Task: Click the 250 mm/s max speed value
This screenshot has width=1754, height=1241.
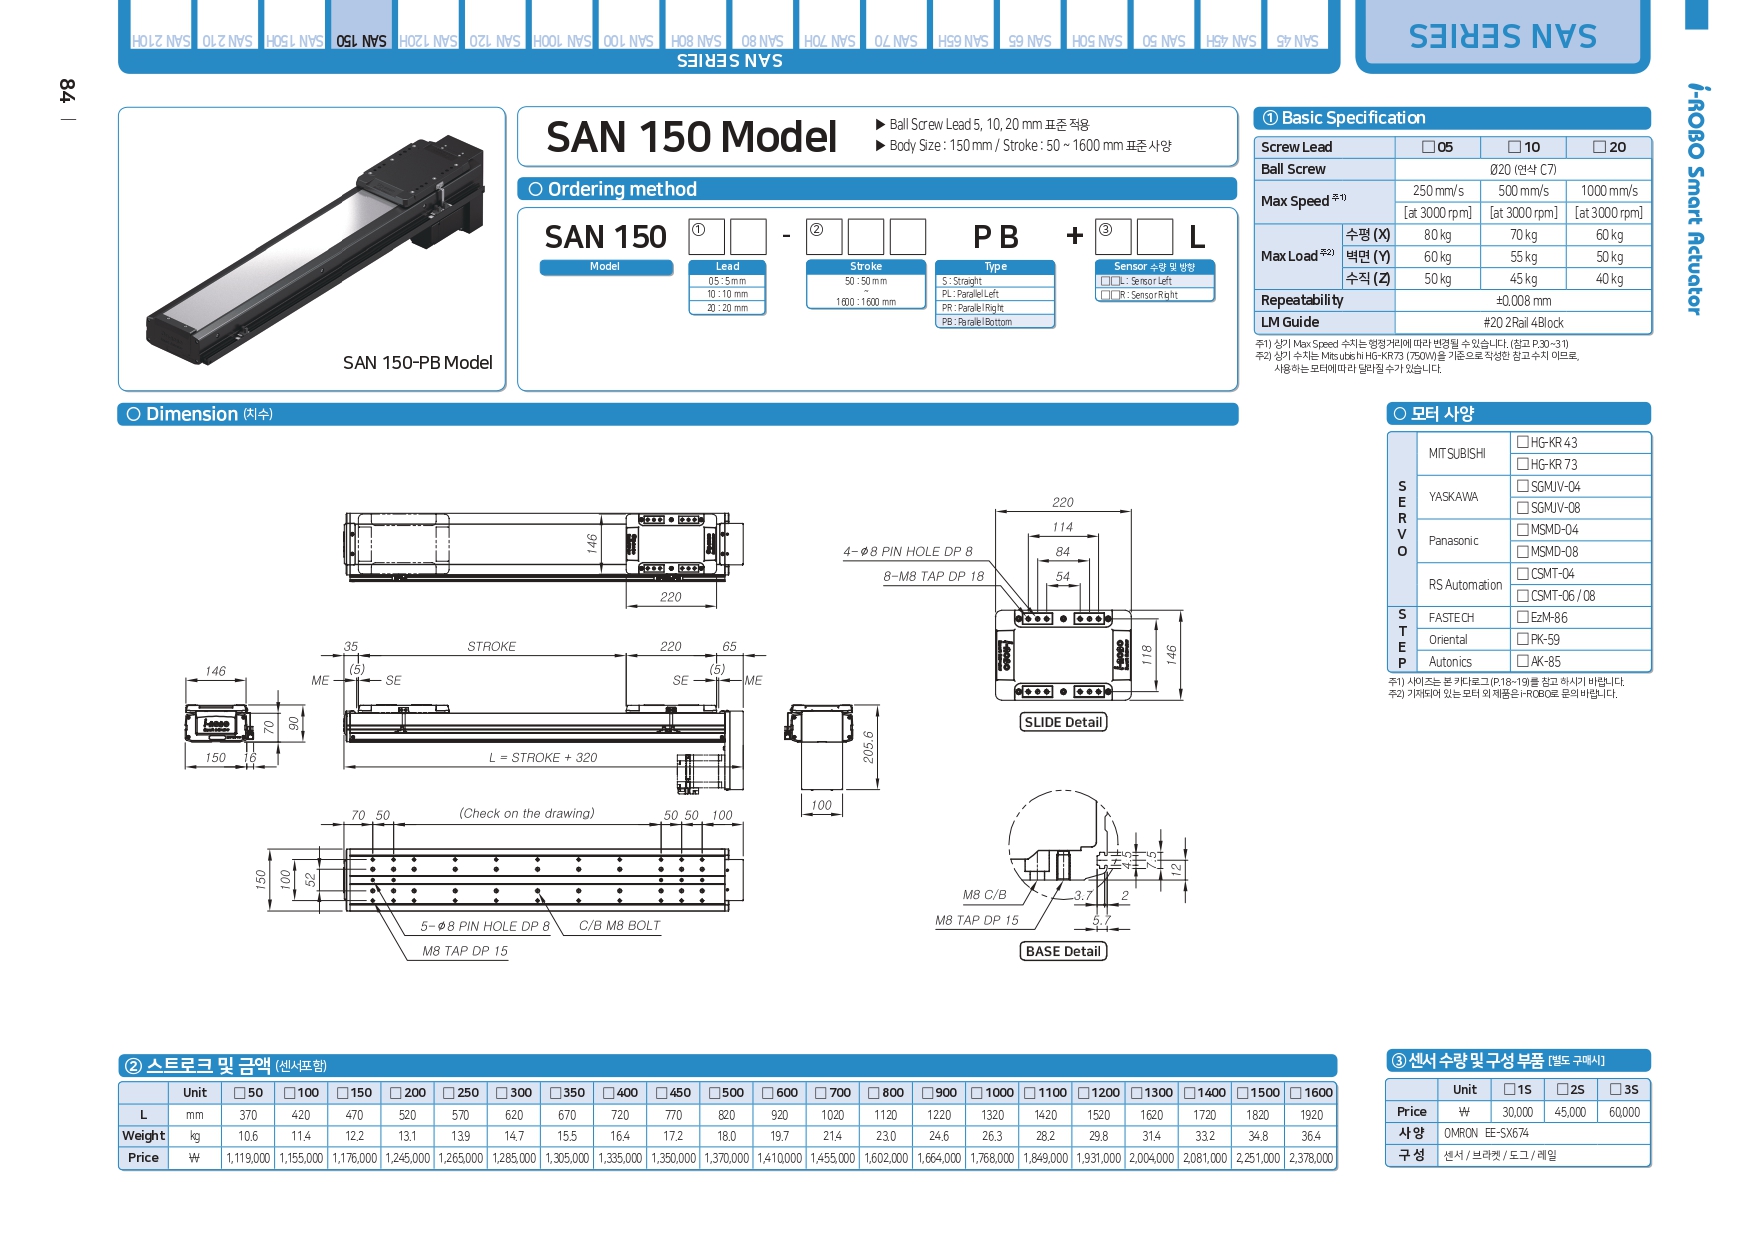Action: click(1438, 191)
